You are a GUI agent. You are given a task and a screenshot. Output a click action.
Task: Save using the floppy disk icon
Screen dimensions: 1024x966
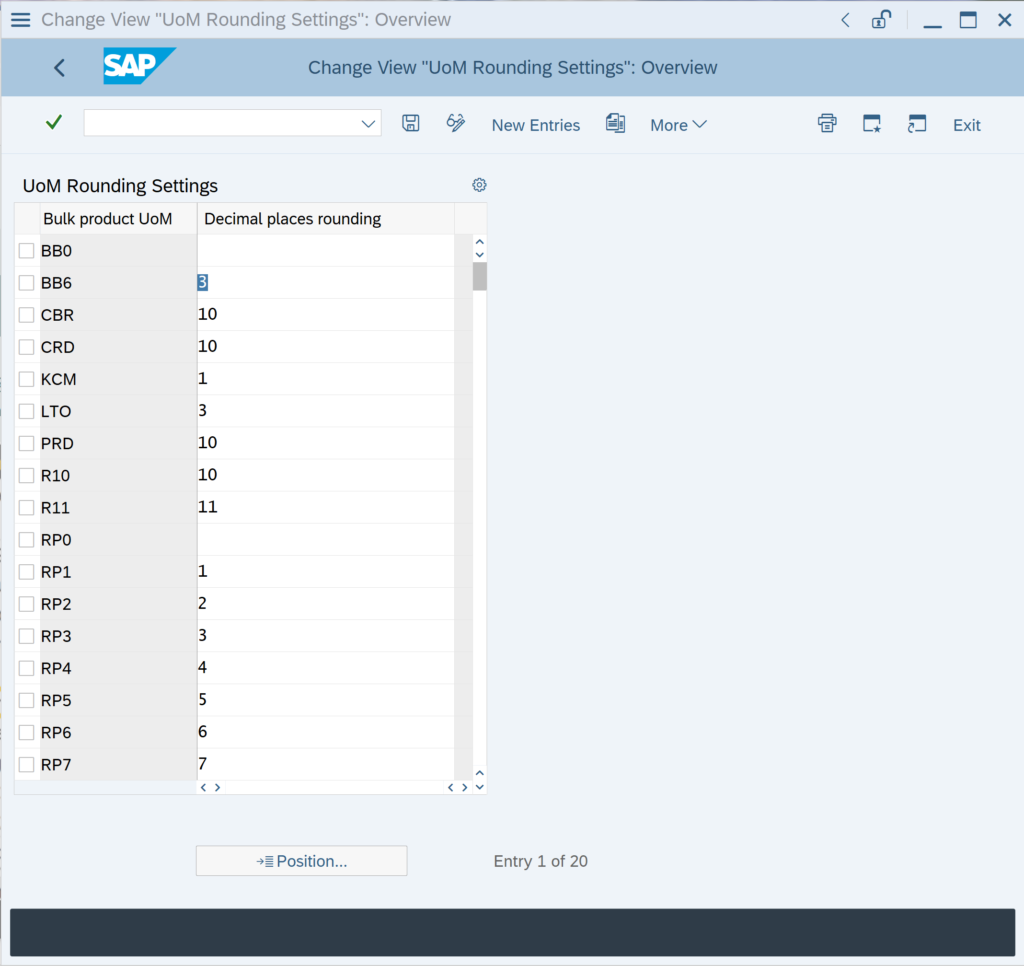[411, 123]
